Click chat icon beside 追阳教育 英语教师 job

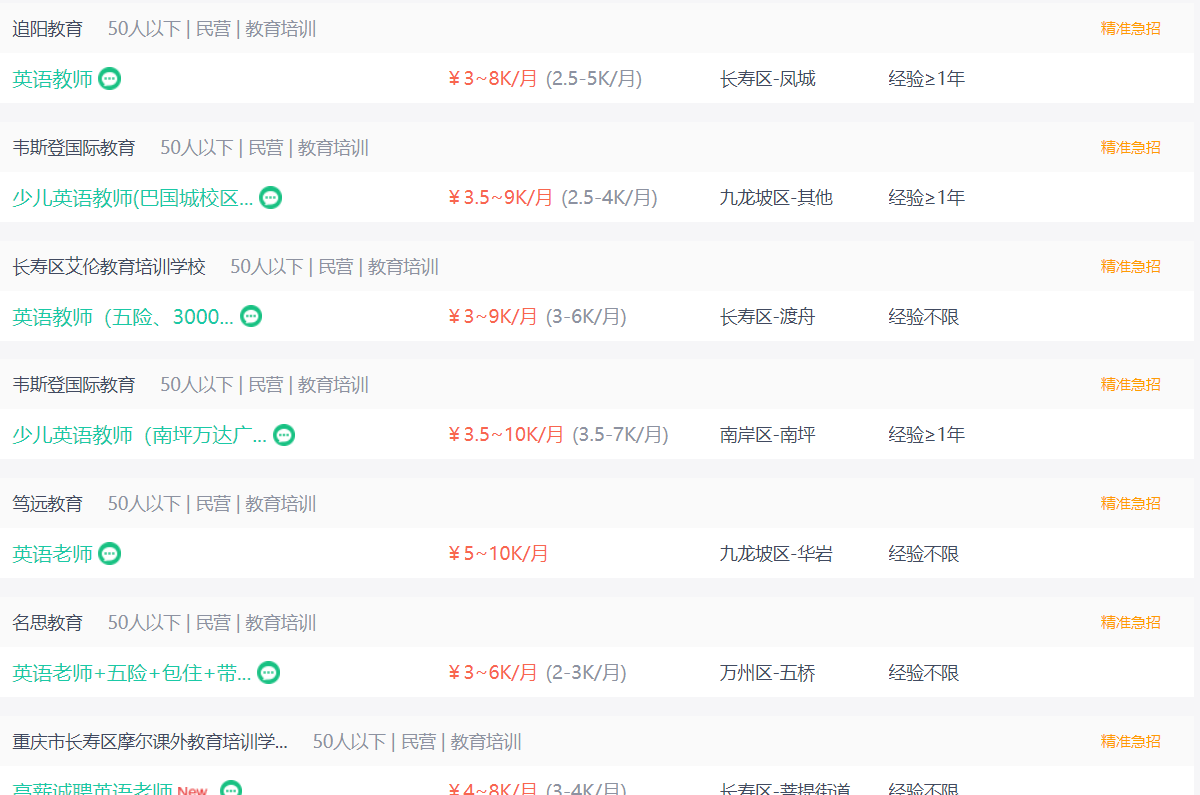[110, 79]
